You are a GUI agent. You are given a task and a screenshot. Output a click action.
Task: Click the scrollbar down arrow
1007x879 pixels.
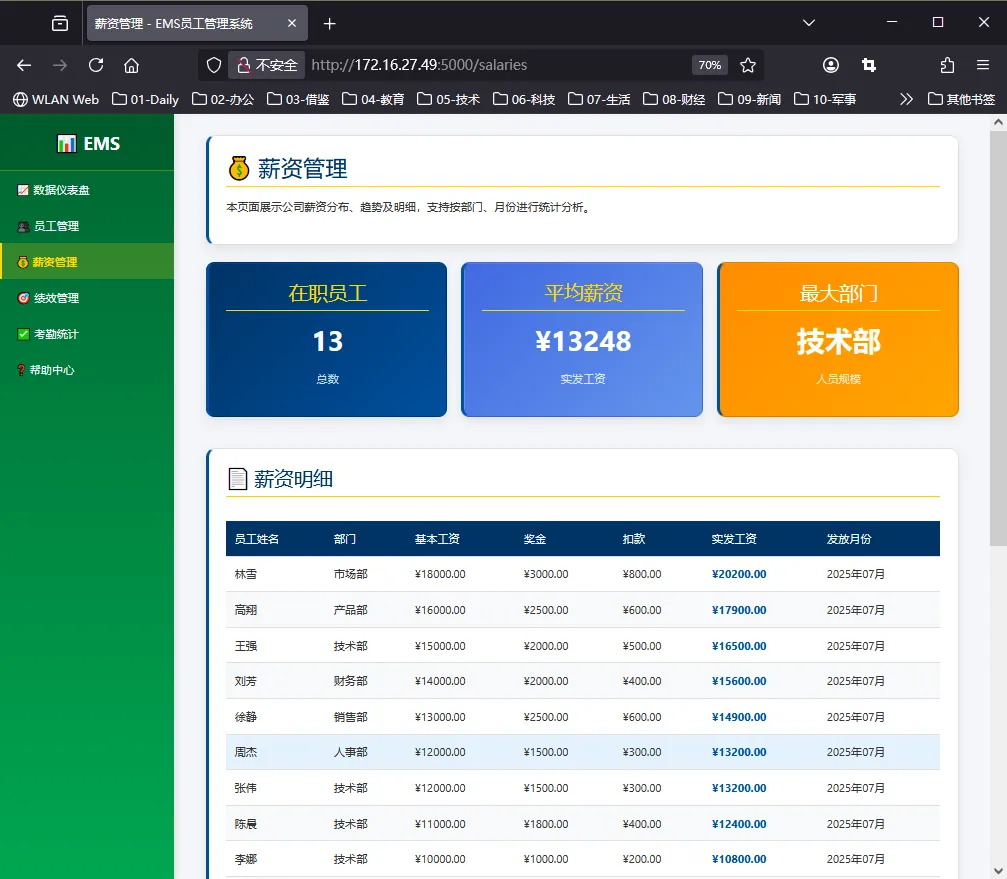coord(998,871)
